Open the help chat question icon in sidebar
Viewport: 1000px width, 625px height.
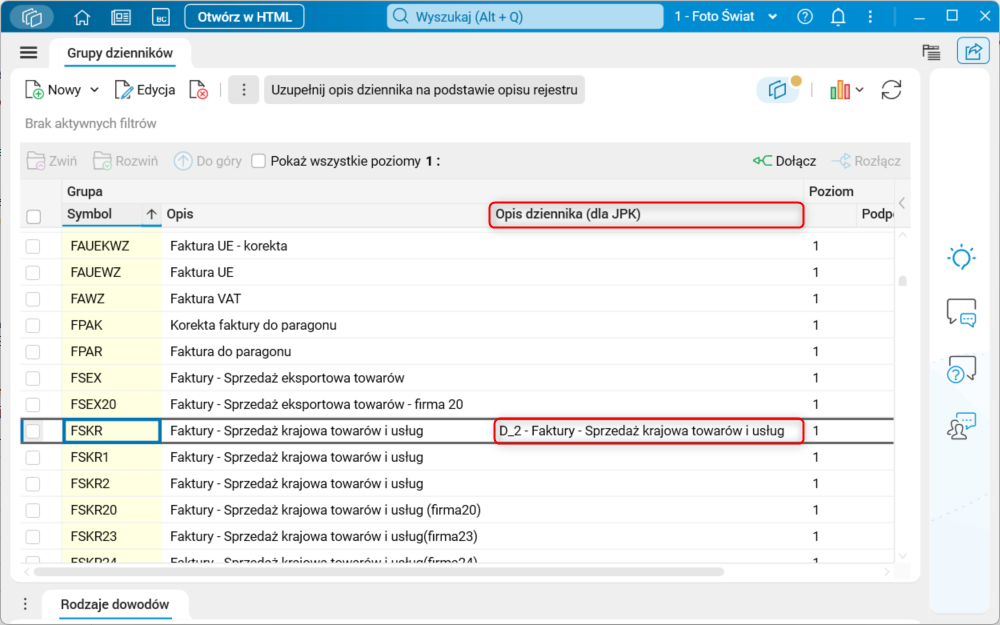962,369
